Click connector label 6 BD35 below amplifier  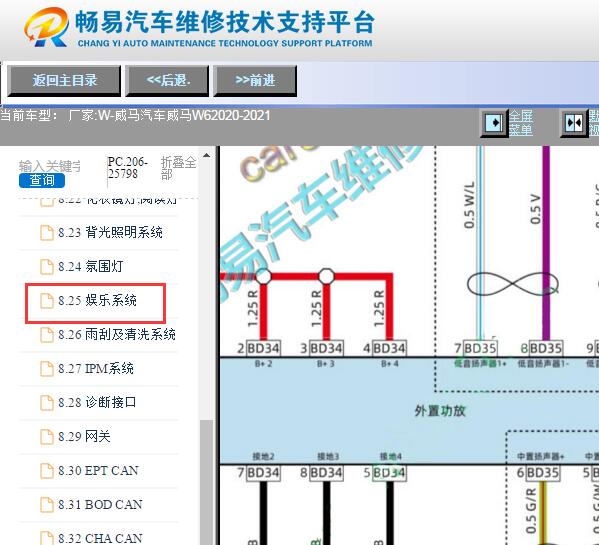click(538, 473)
